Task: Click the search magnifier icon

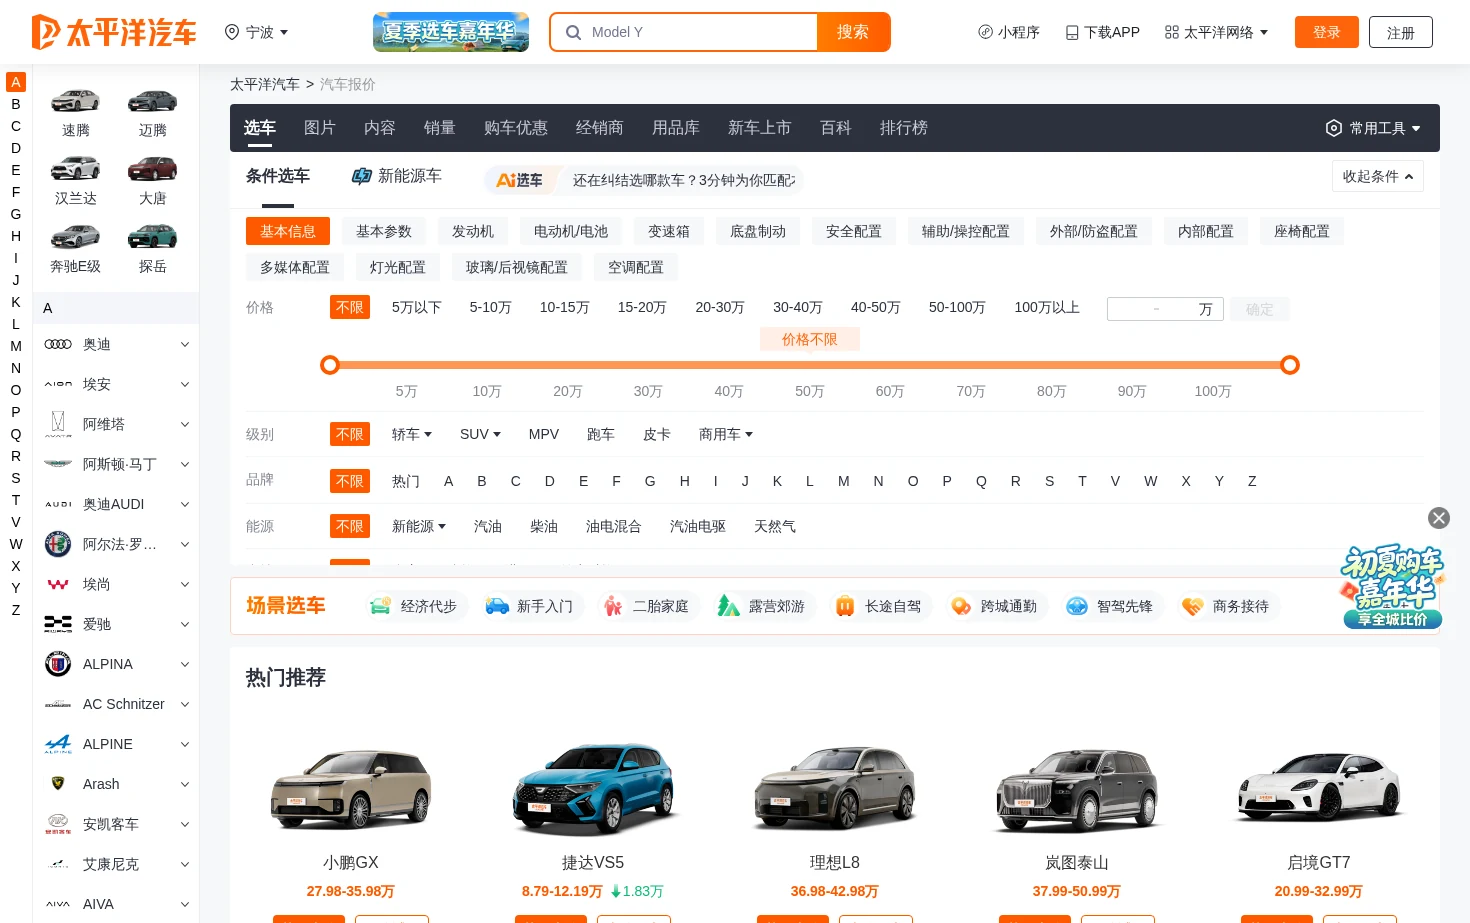Action: tap(573, 32)
